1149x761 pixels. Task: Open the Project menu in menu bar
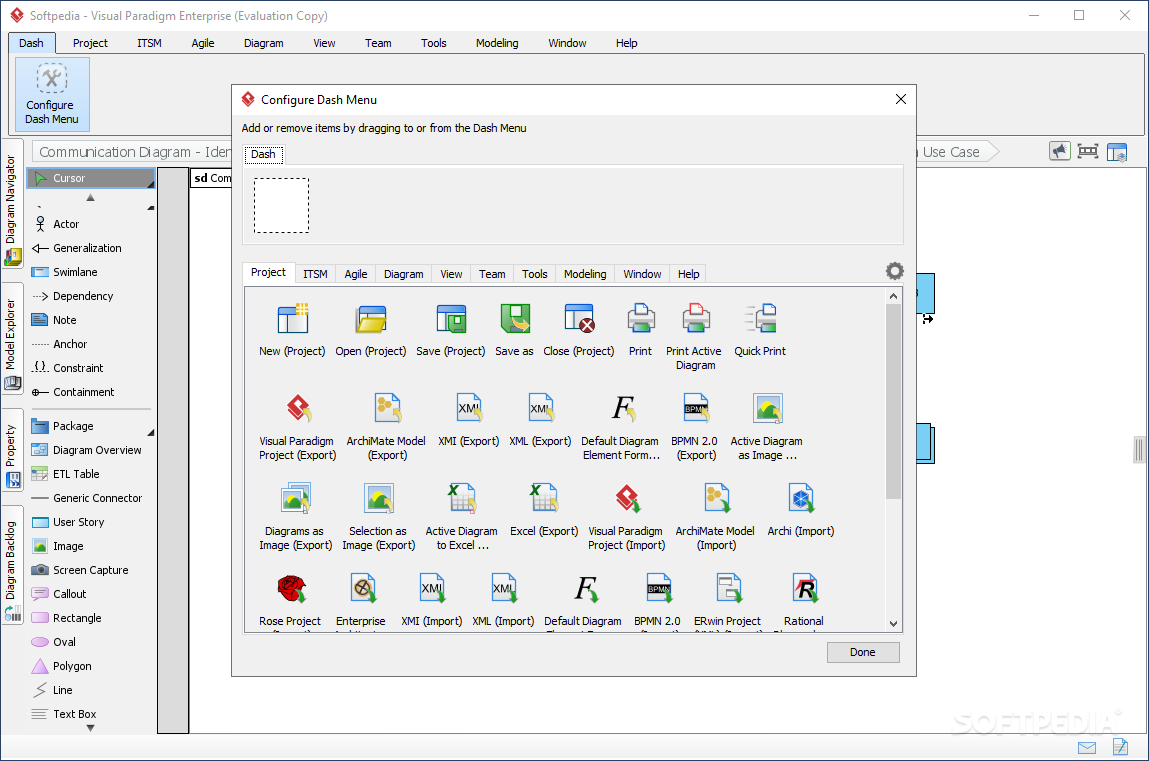coord(90,43)
